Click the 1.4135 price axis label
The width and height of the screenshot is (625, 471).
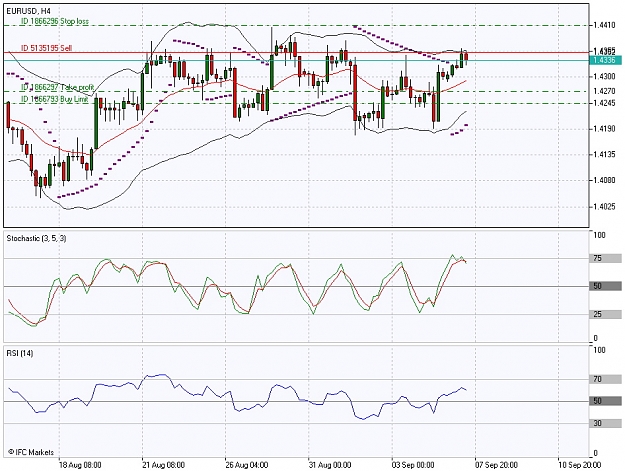tap(604, 154)
